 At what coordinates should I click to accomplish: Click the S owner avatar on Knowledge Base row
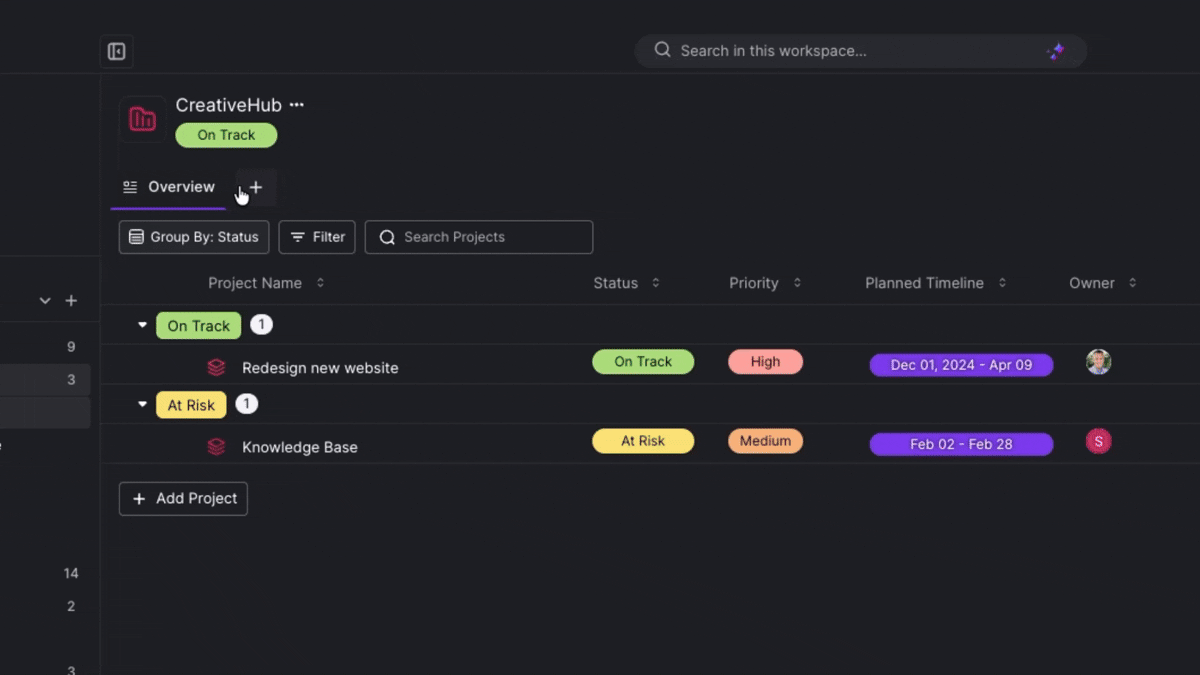pyautogui.click(x=1098, y=441)
